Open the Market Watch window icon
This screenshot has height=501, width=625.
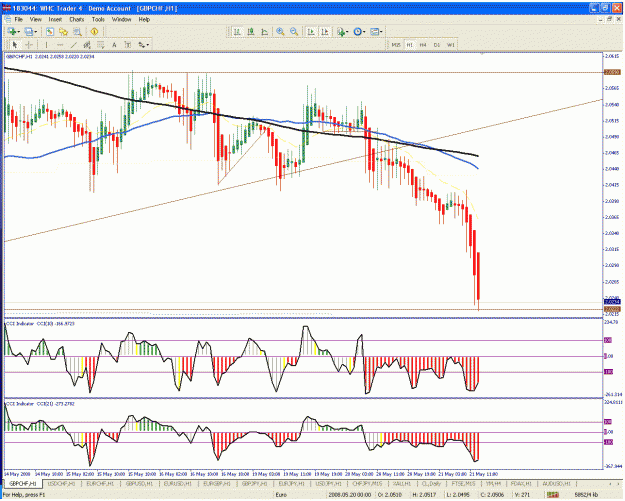click(50, 31)
